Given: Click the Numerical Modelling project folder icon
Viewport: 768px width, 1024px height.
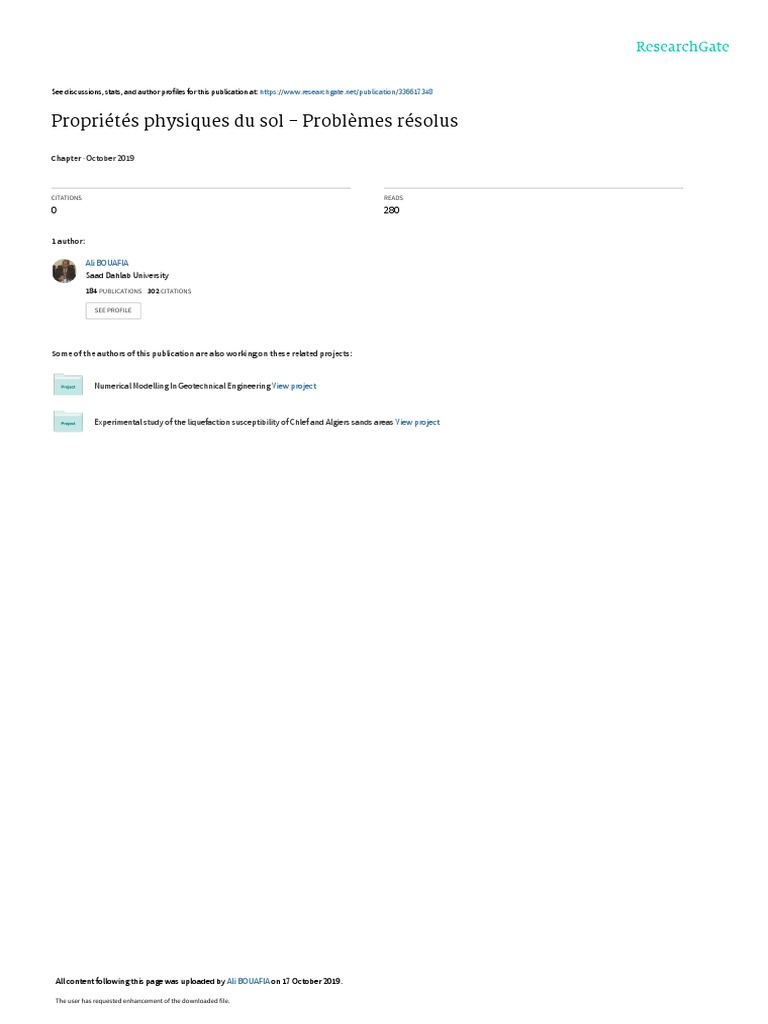Looking at the screenshot, I should tap(68, 385).
